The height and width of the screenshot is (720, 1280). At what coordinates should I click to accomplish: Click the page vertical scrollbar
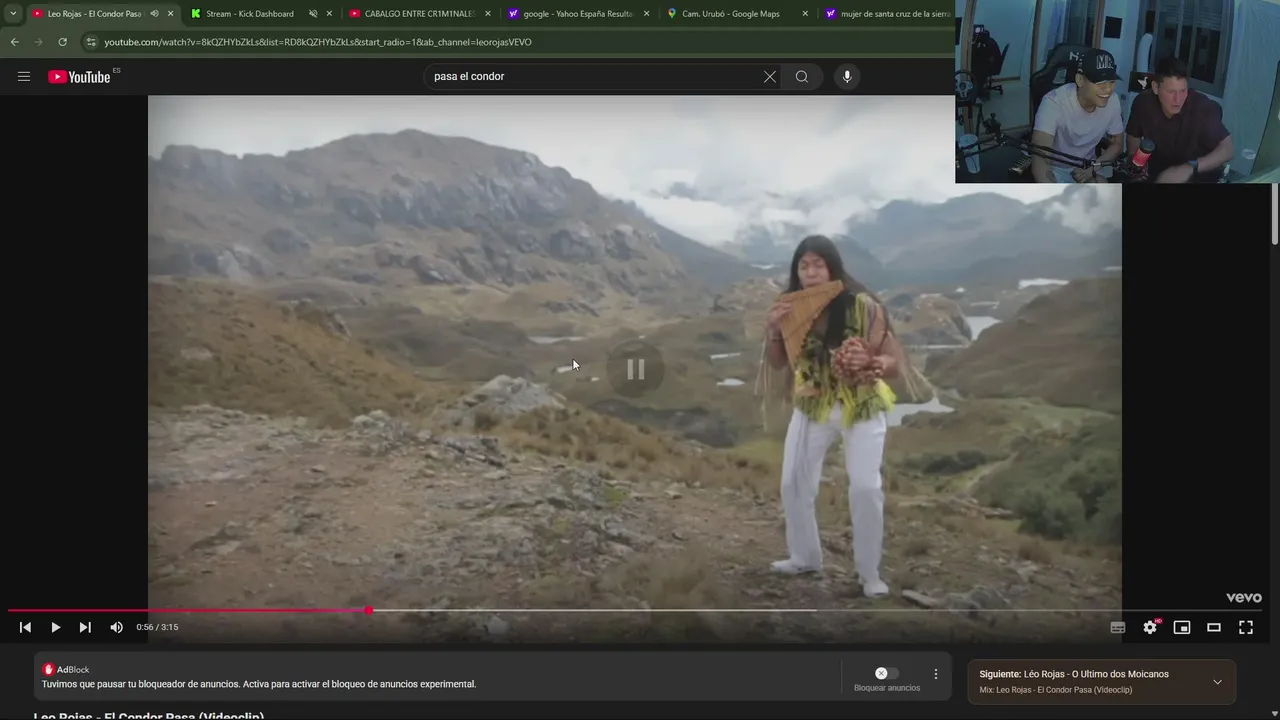pos(1275,213)
